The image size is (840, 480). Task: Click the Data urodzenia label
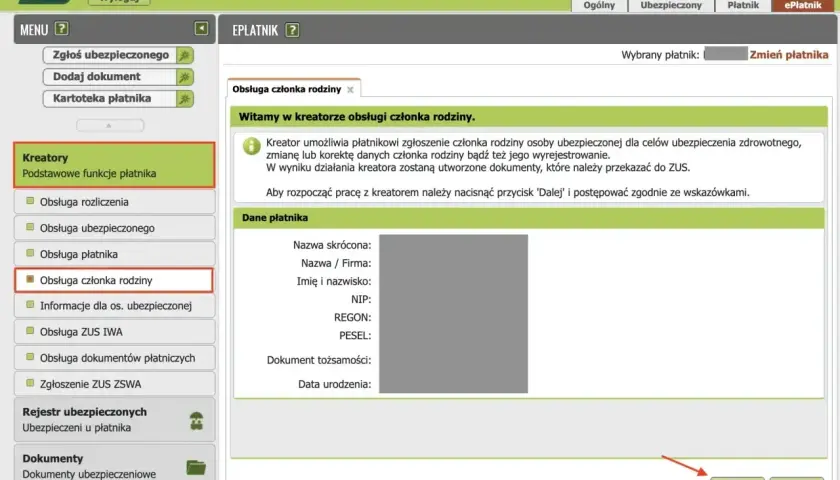(335, 385)
